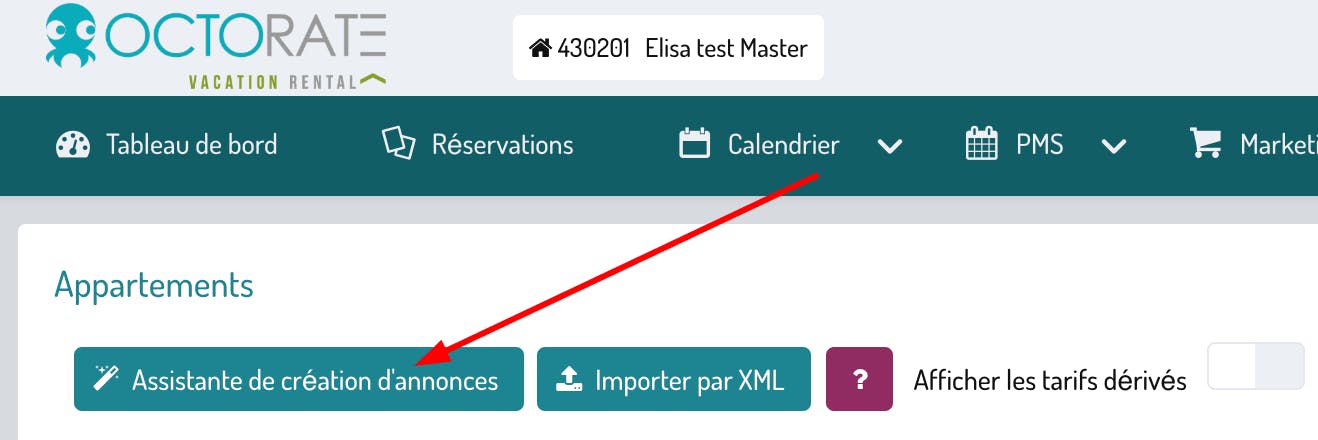Click the PMS grid calendar icon
1318x440 pixels.
tap(982, 145)
